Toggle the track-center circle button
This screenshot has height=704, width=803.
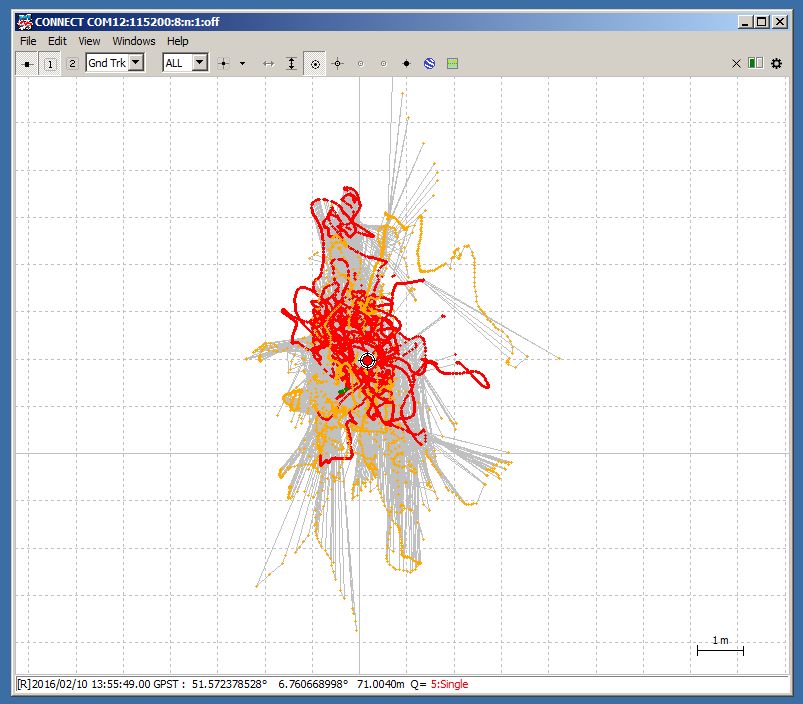coord(315,63)
